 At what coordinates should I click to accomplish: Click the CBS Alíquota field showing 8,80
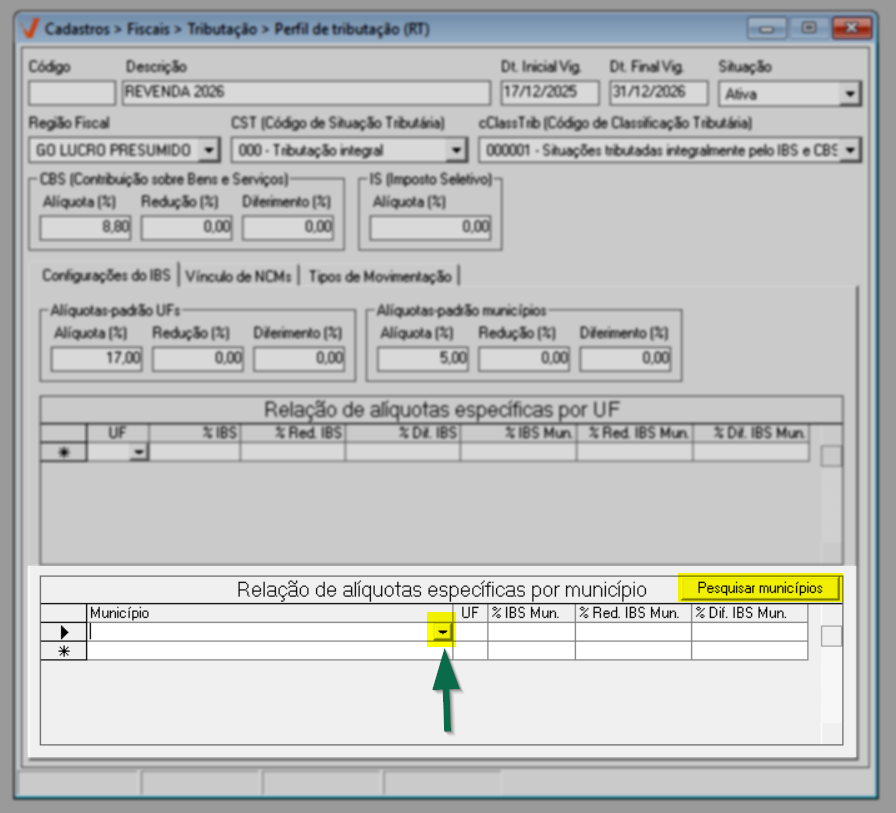(86, 227)
